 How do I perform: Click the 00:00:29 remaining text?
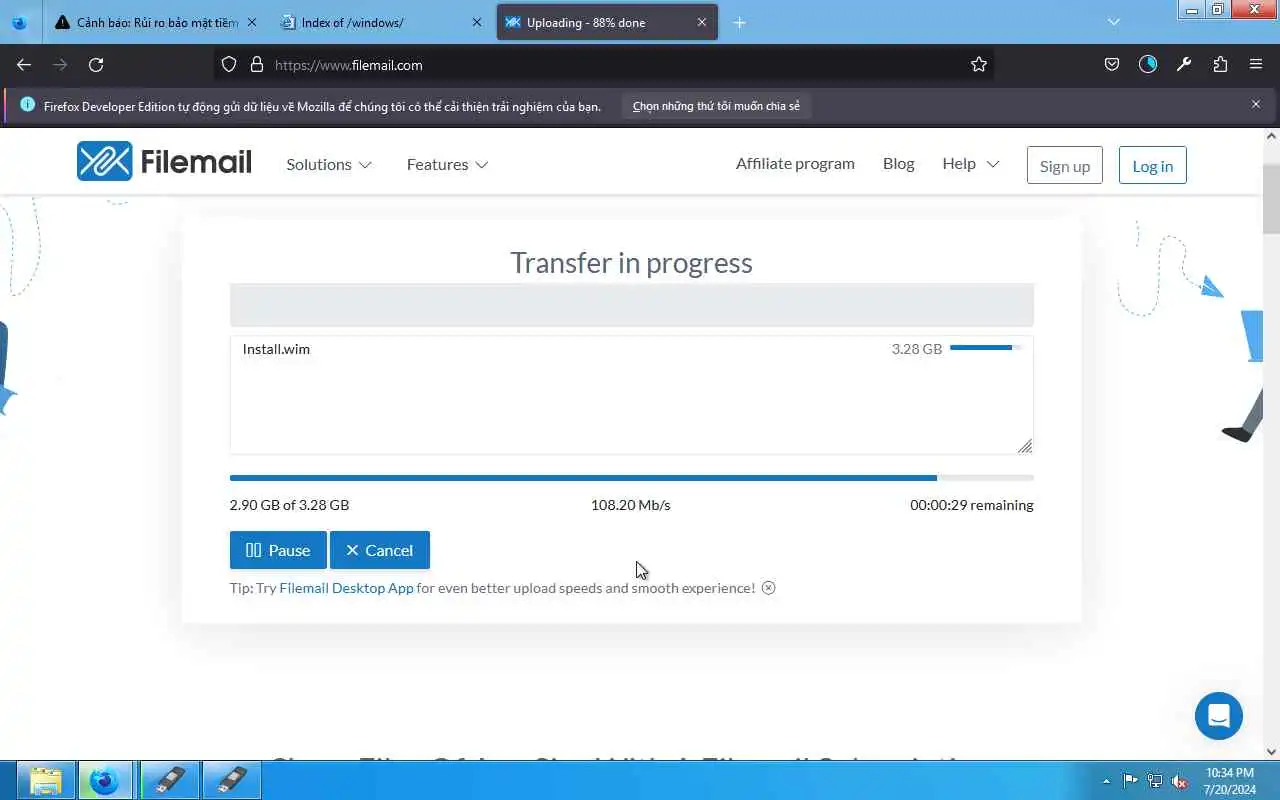coord(972,505)
